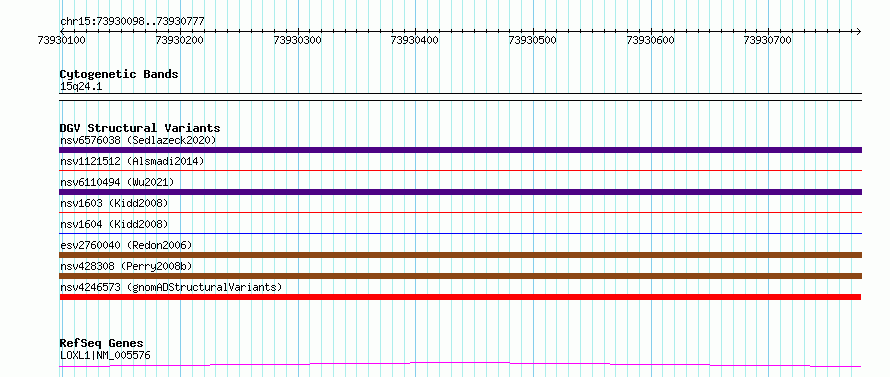Screen dimensions: 890x377
Task: Click ruler position 73930200
Action: click(x=179, y=40)
